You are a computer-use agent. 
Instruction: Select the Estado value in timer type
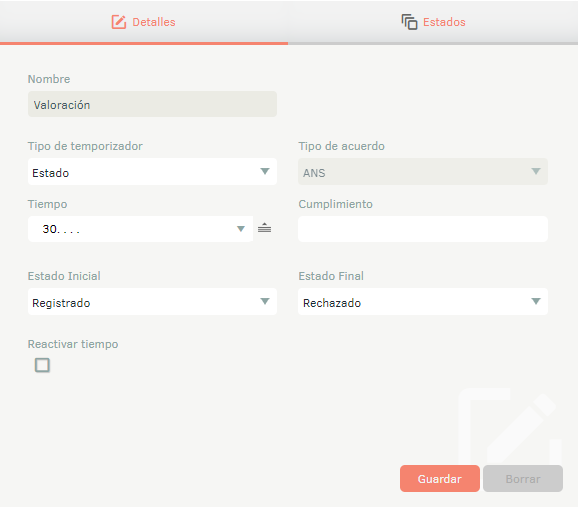coord(51,173)
